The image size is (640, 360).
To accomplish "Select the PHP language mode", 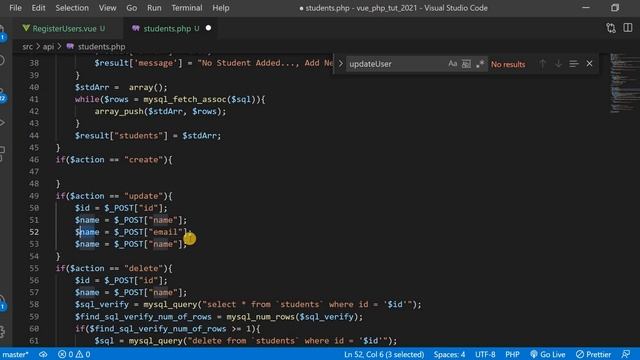I will (512, 354).
